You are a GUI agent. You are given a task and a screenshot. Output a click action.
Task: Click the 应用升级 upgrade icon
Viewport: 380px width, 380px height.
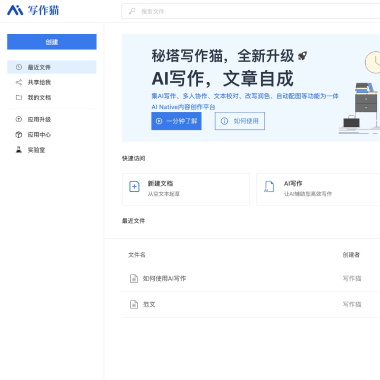click(19, 119)
